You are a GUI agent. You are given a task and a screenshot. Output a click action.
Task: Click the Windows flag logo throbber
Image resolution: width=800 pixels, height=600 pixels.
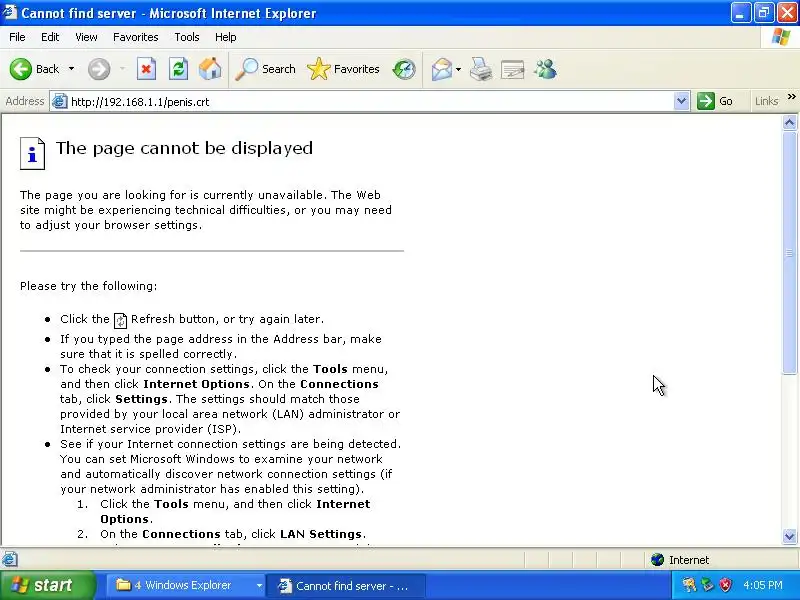[x=780, y=37]
